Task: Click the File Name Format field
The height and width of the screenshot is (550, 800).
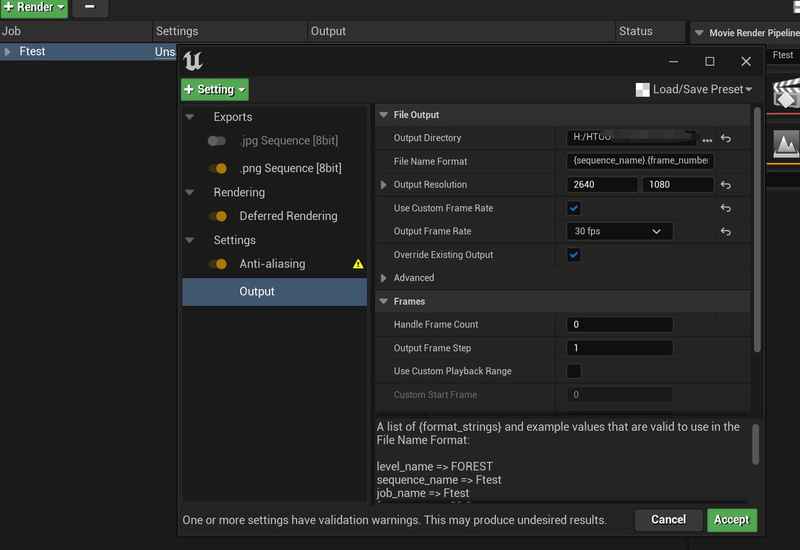Action: click(640, 161)
